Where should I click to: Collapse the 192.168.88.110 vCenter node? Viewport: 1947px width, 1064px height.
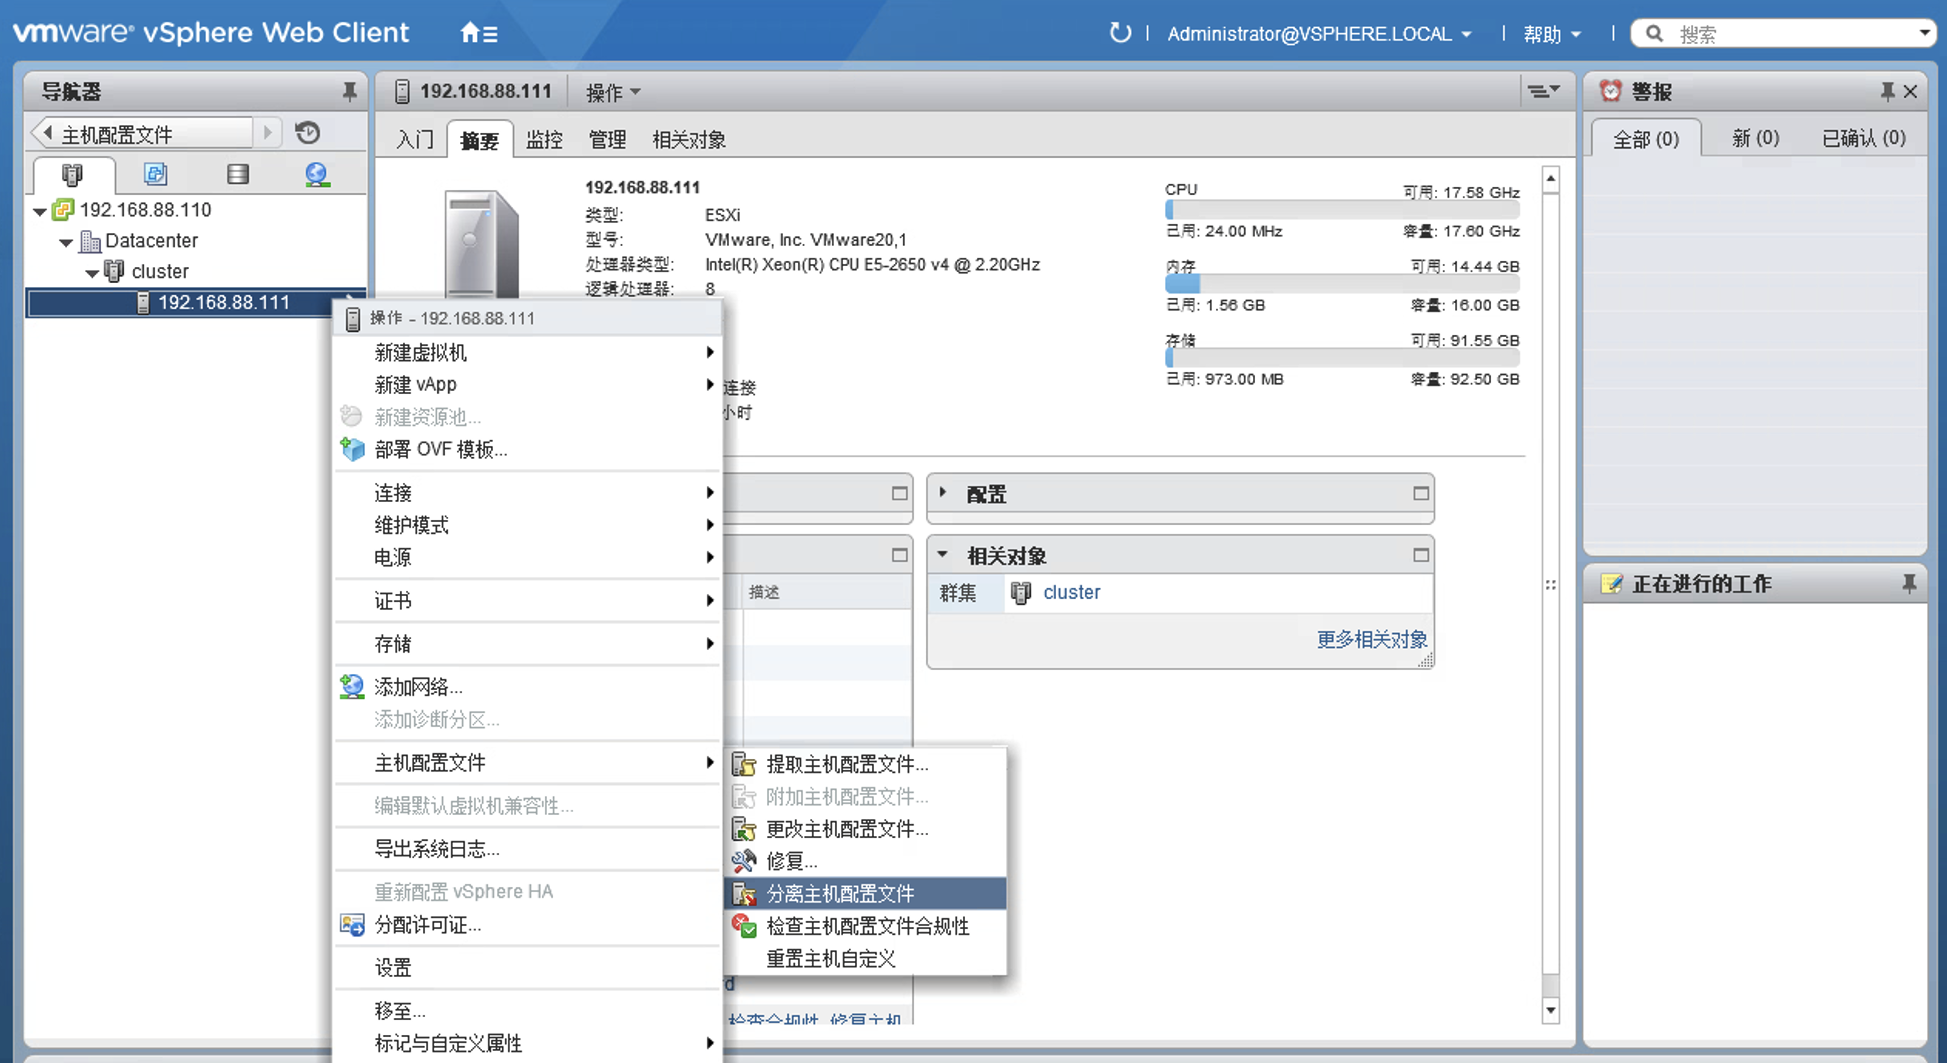(39, 211)
